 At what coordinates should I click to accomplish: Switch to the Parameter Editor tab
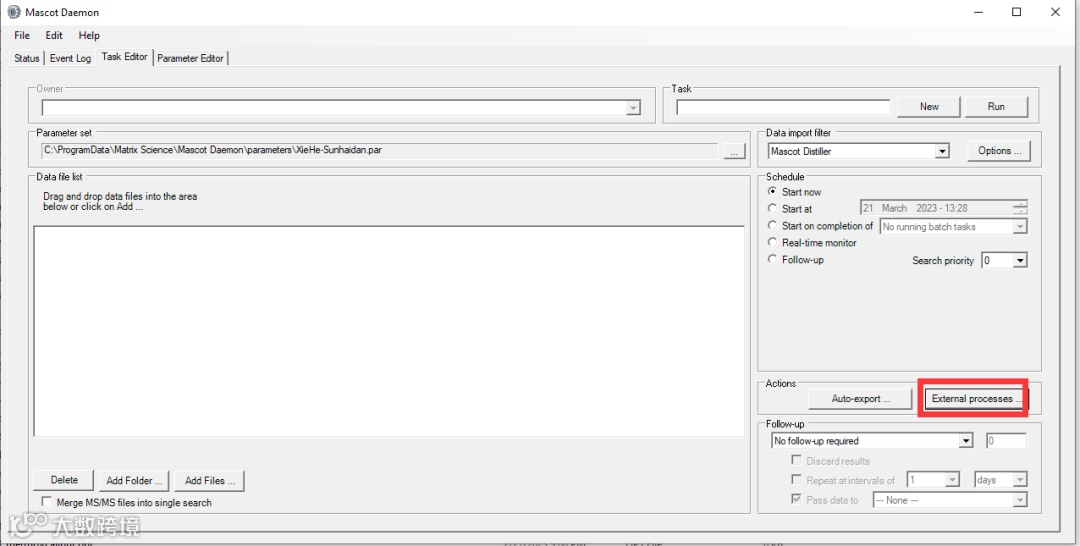click(190, 59)
